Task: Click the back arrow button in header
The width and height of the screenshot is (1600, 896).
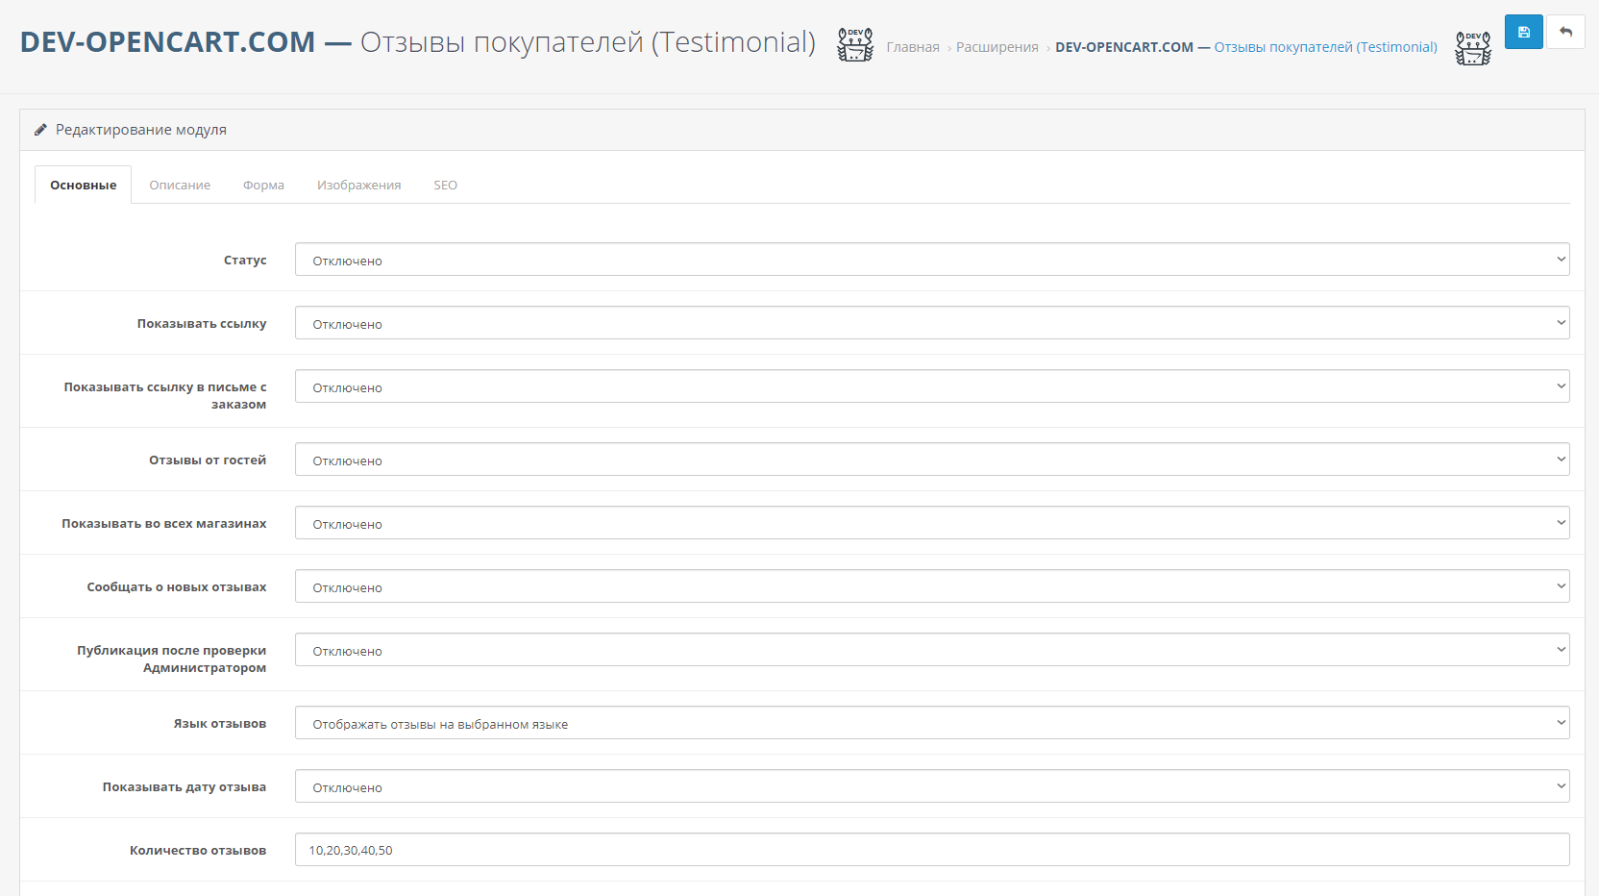Action: click(x=1566, y=32)
